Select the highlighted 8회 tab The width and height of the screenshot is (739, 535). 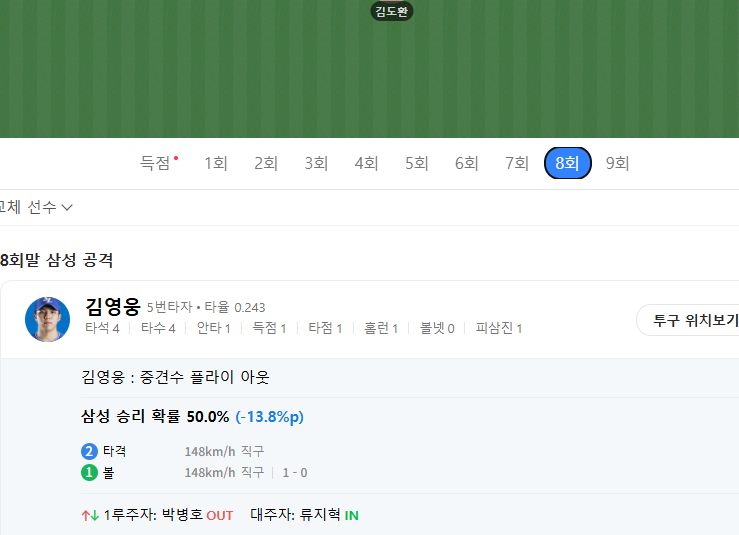pyautogui.click(x=567, y=163)
